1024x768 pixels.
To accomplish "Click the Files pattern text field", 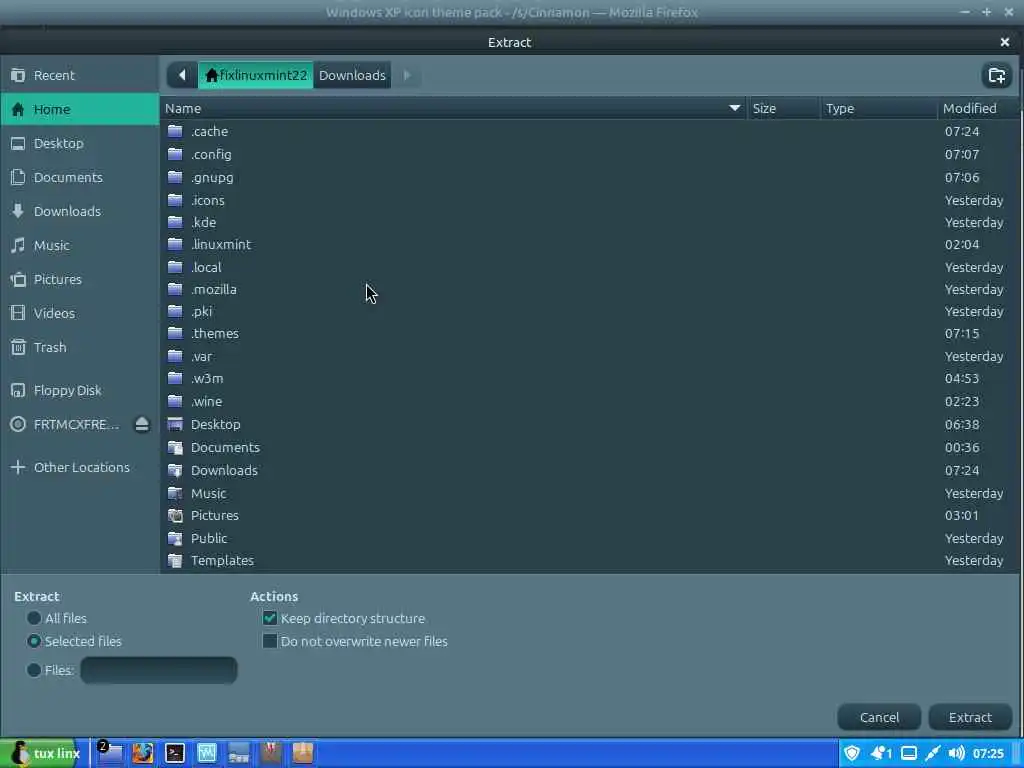I will (x=159, y=670).
